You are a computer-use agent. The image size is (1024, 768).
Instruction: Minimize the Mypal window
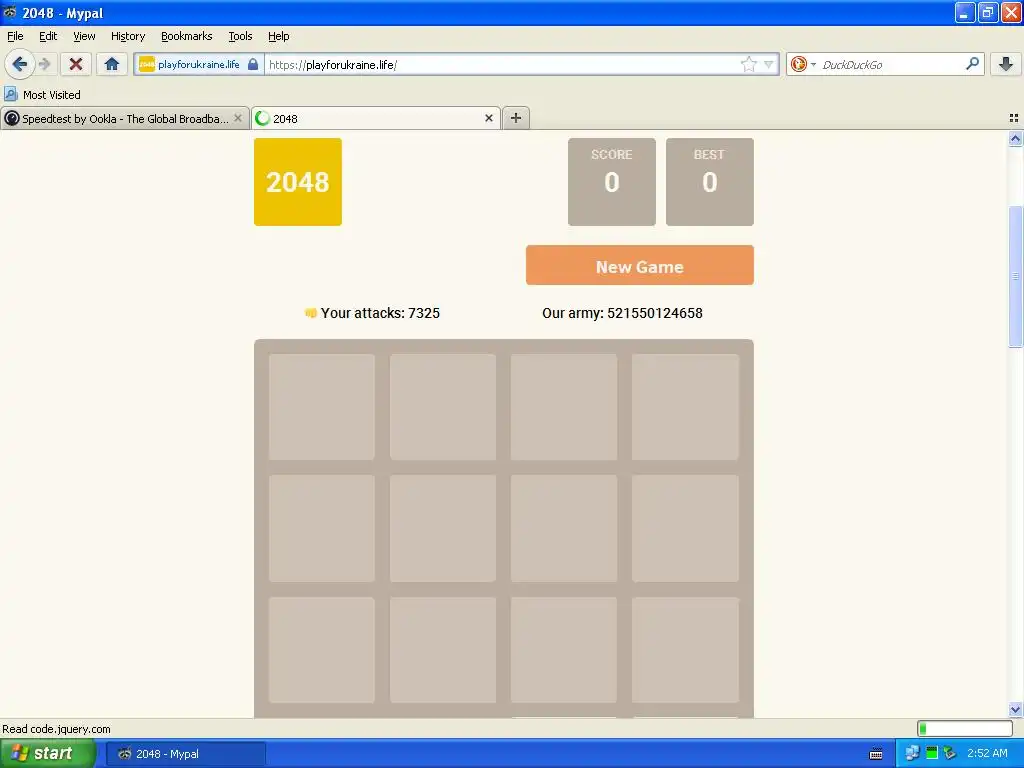click(965, 12)
